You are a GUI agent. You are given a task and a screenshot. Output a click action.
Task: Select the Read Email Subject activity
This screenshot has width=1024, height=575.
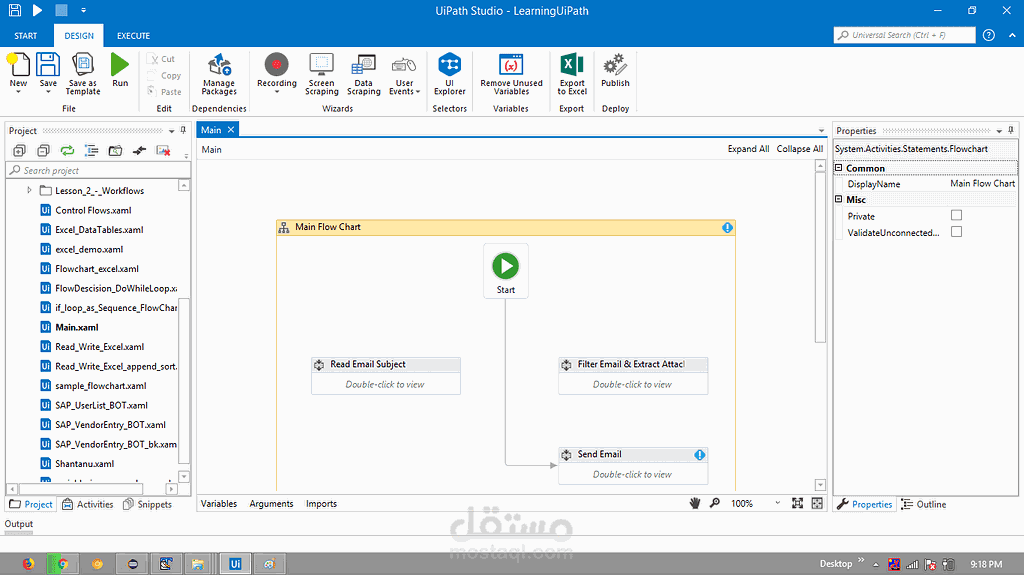click(386, 376)
